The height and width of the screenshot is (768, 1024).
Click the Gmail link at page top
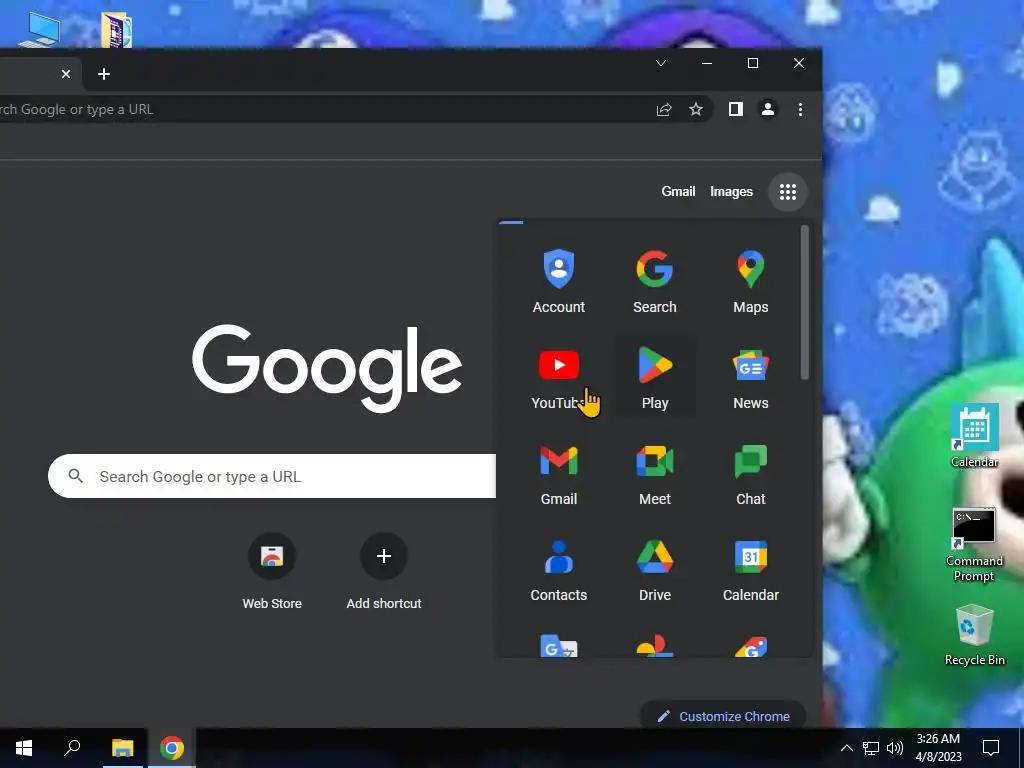pos(678,191)
